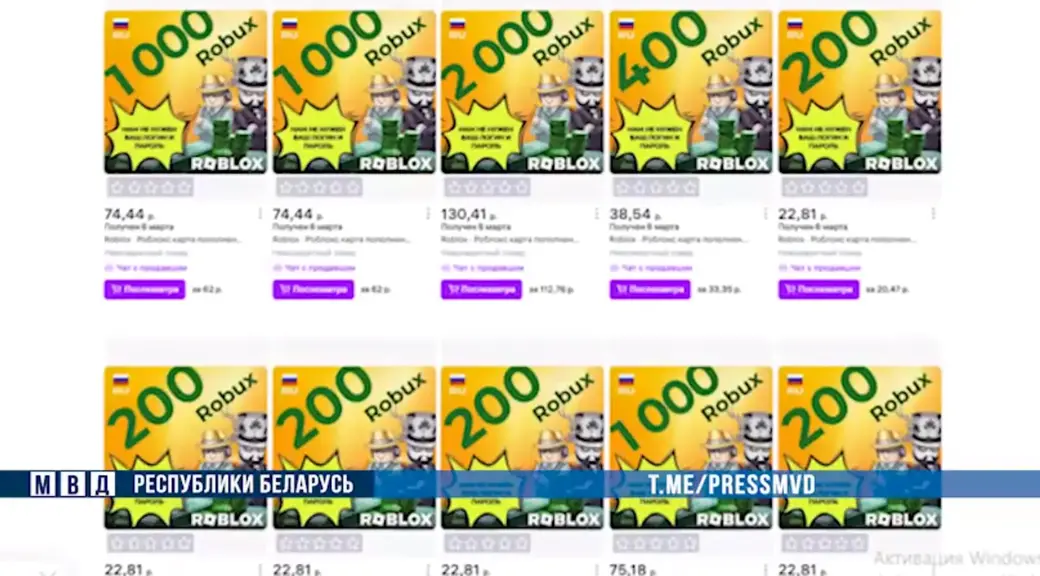Viewport: 1040px width, 576px height.
Task: Open three-dot menu beside first 74,44 price
Action: (259, 214)
